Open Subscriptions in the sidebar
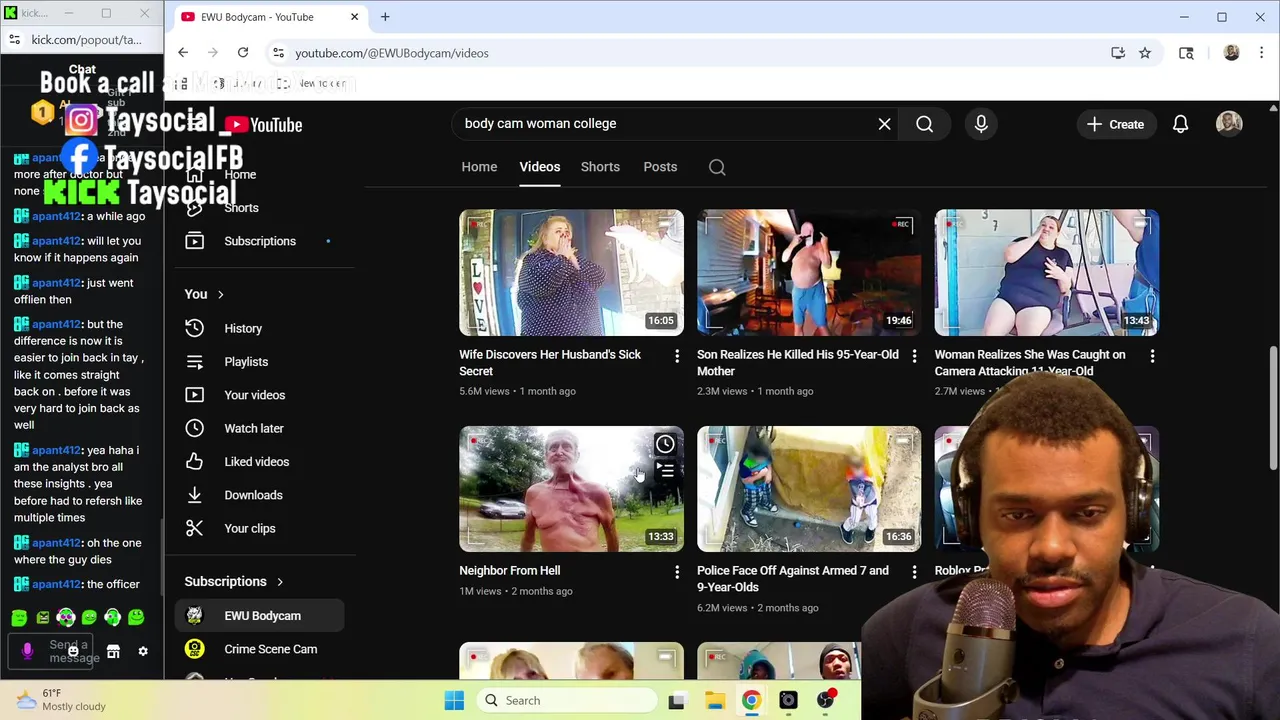The width and height of the screenshot is (1280, 720). click(x=260, y=241)
